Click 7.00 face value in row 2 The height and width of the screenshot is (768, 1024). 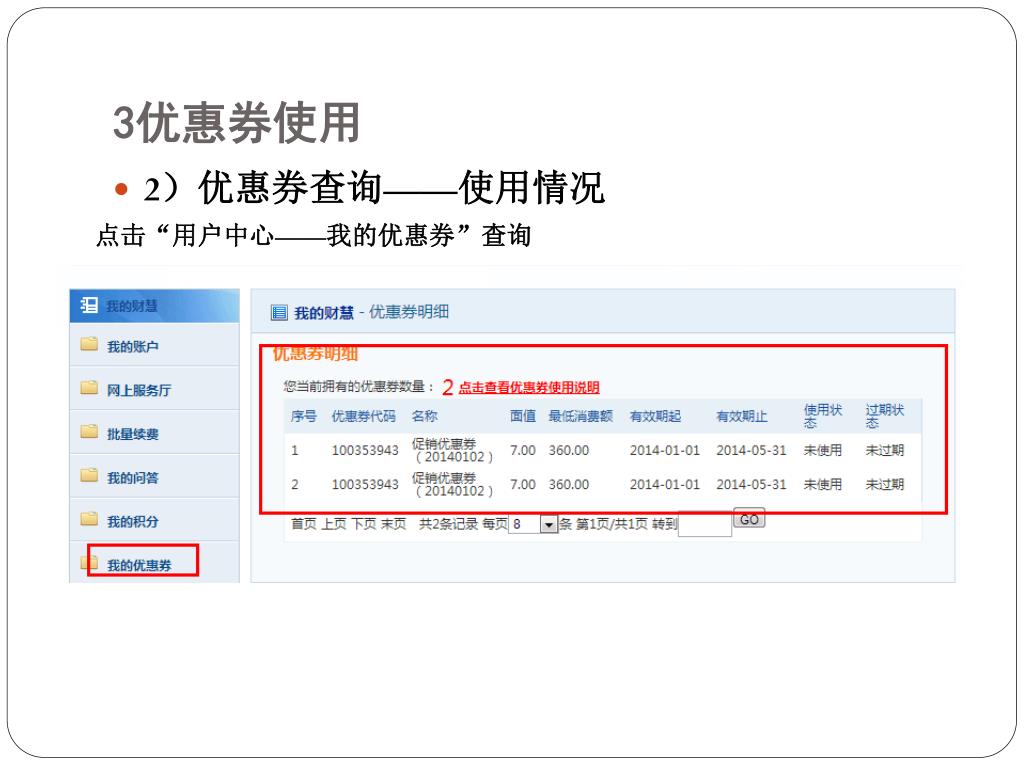pyautogui.click(x=523, y=484)
